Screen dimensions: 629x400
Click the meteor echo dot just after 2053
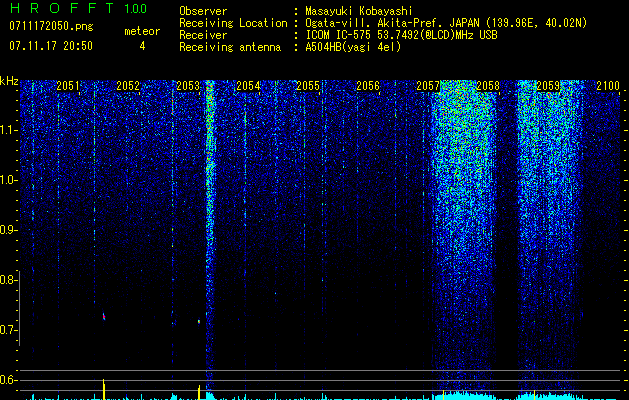[199, 321]
